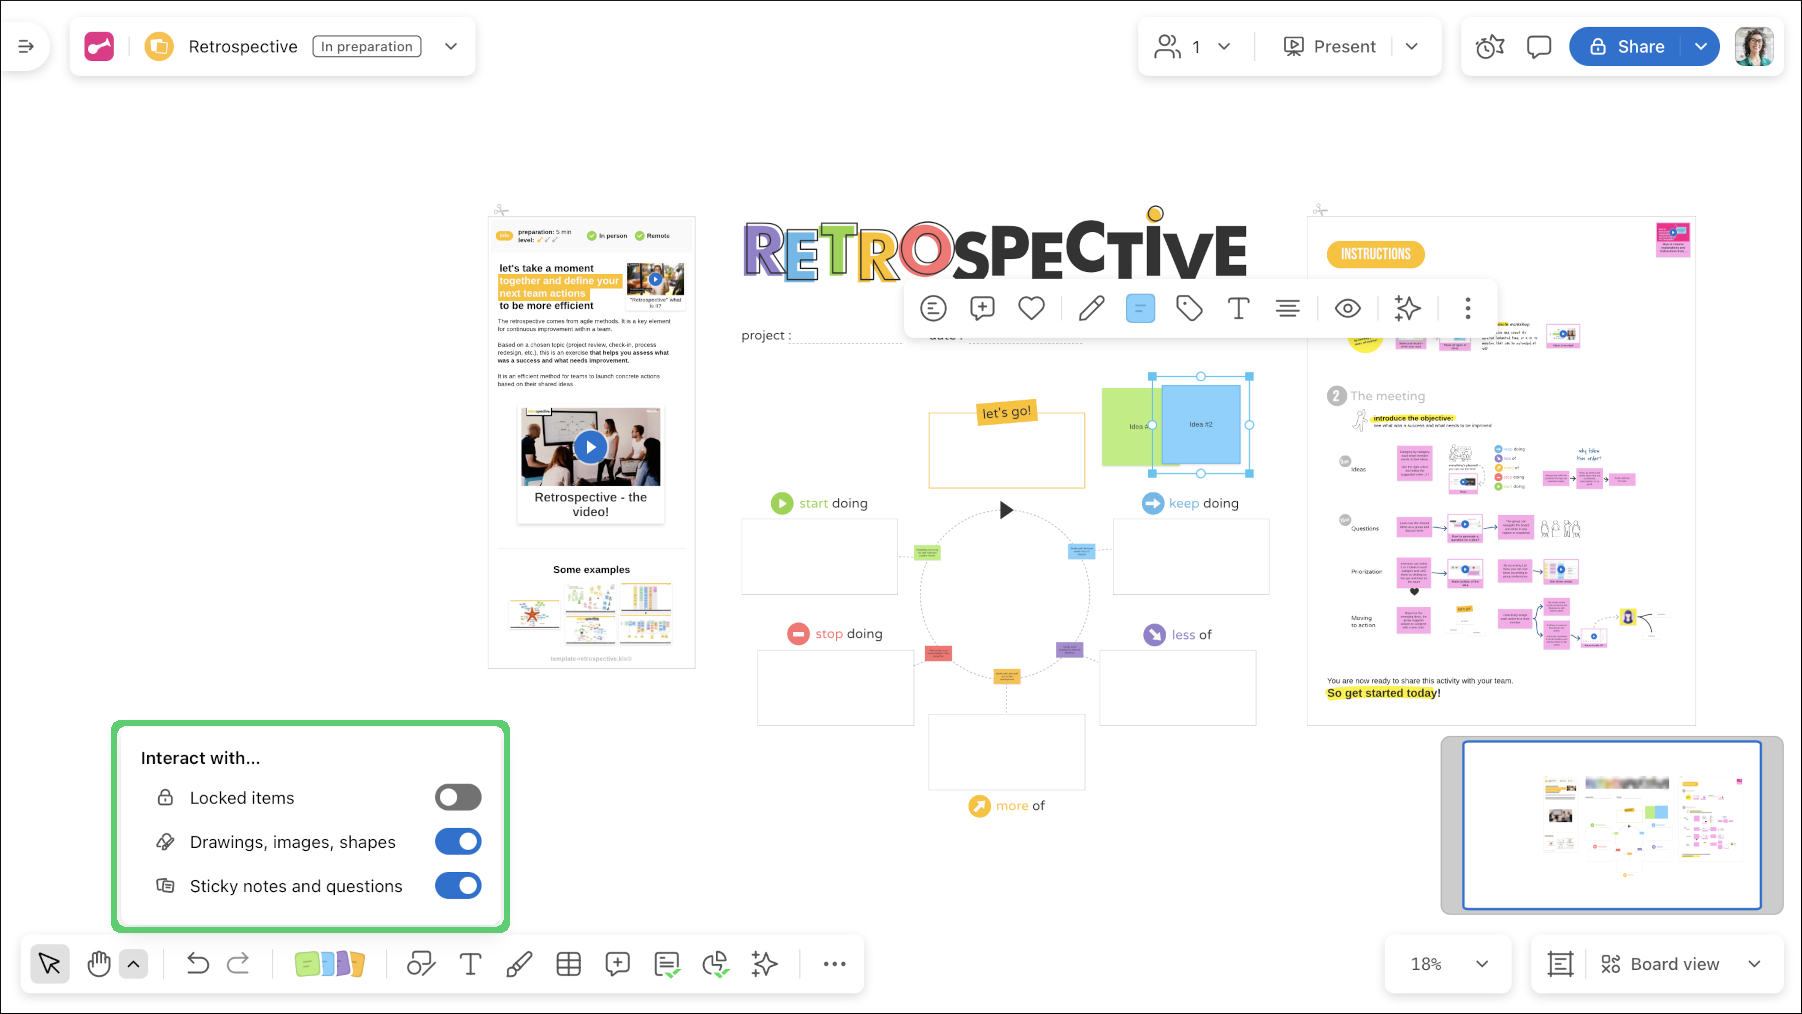Insert a table from the toolbar
This screenshot has height=1014, width=1802.
pyautogui.click(x=568, y=964)
